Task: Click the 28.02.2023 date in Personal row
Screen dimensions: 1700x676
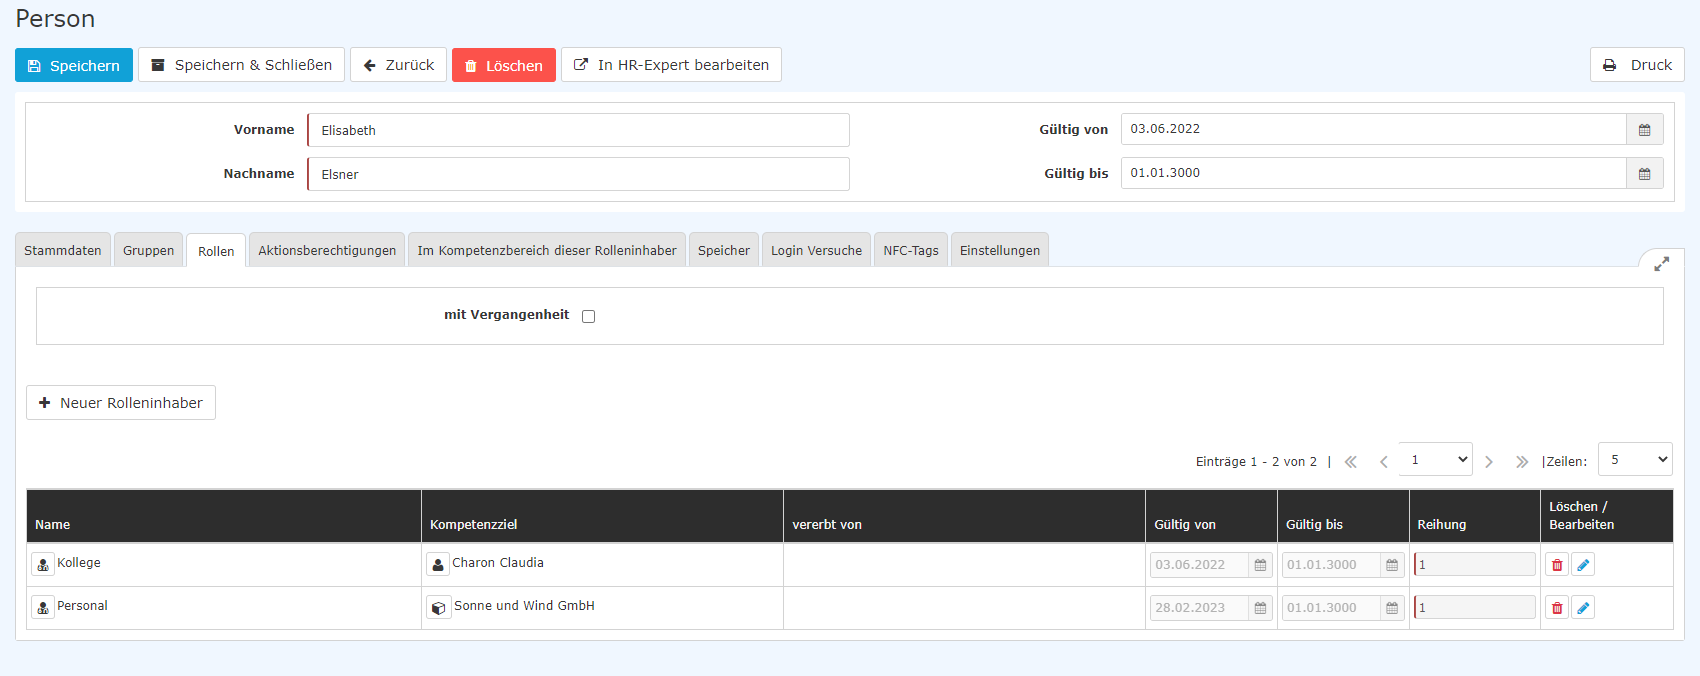Action: click(1199, 608)
